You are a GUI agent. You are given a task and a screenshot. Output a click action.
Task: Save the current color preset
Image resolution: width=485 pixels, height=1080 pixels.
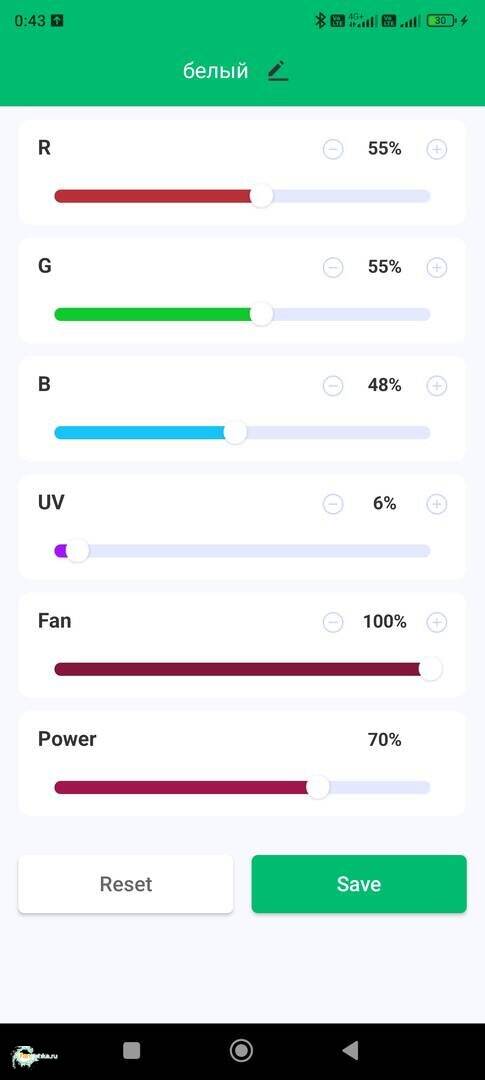359,884
